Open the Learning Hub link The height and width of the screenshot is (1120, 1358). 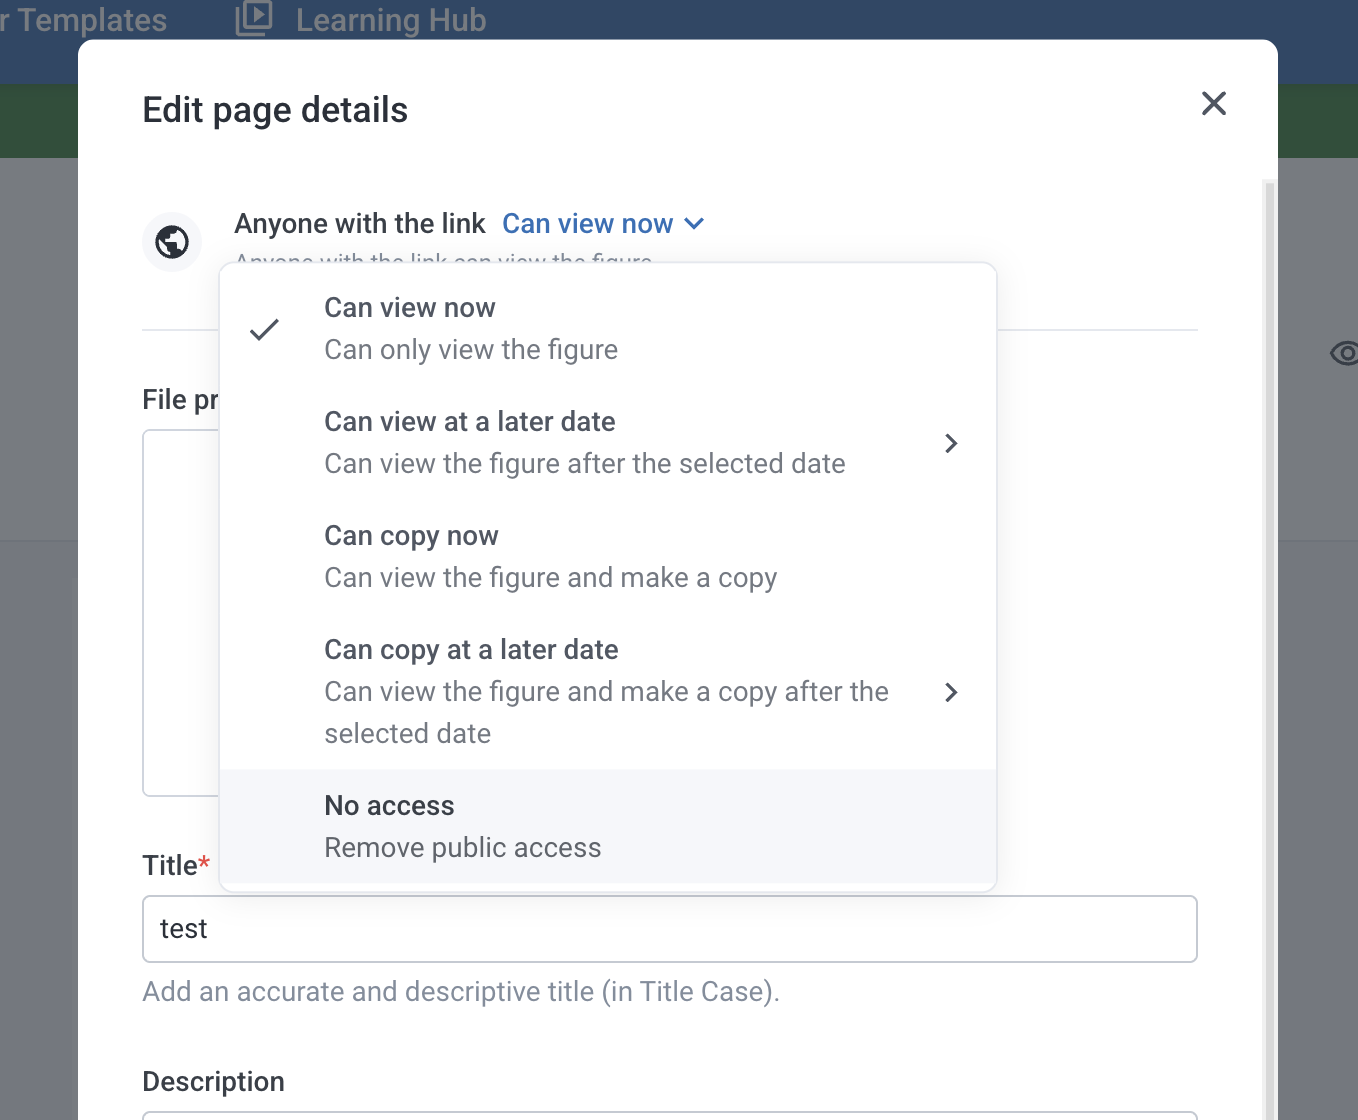point(390,20)
